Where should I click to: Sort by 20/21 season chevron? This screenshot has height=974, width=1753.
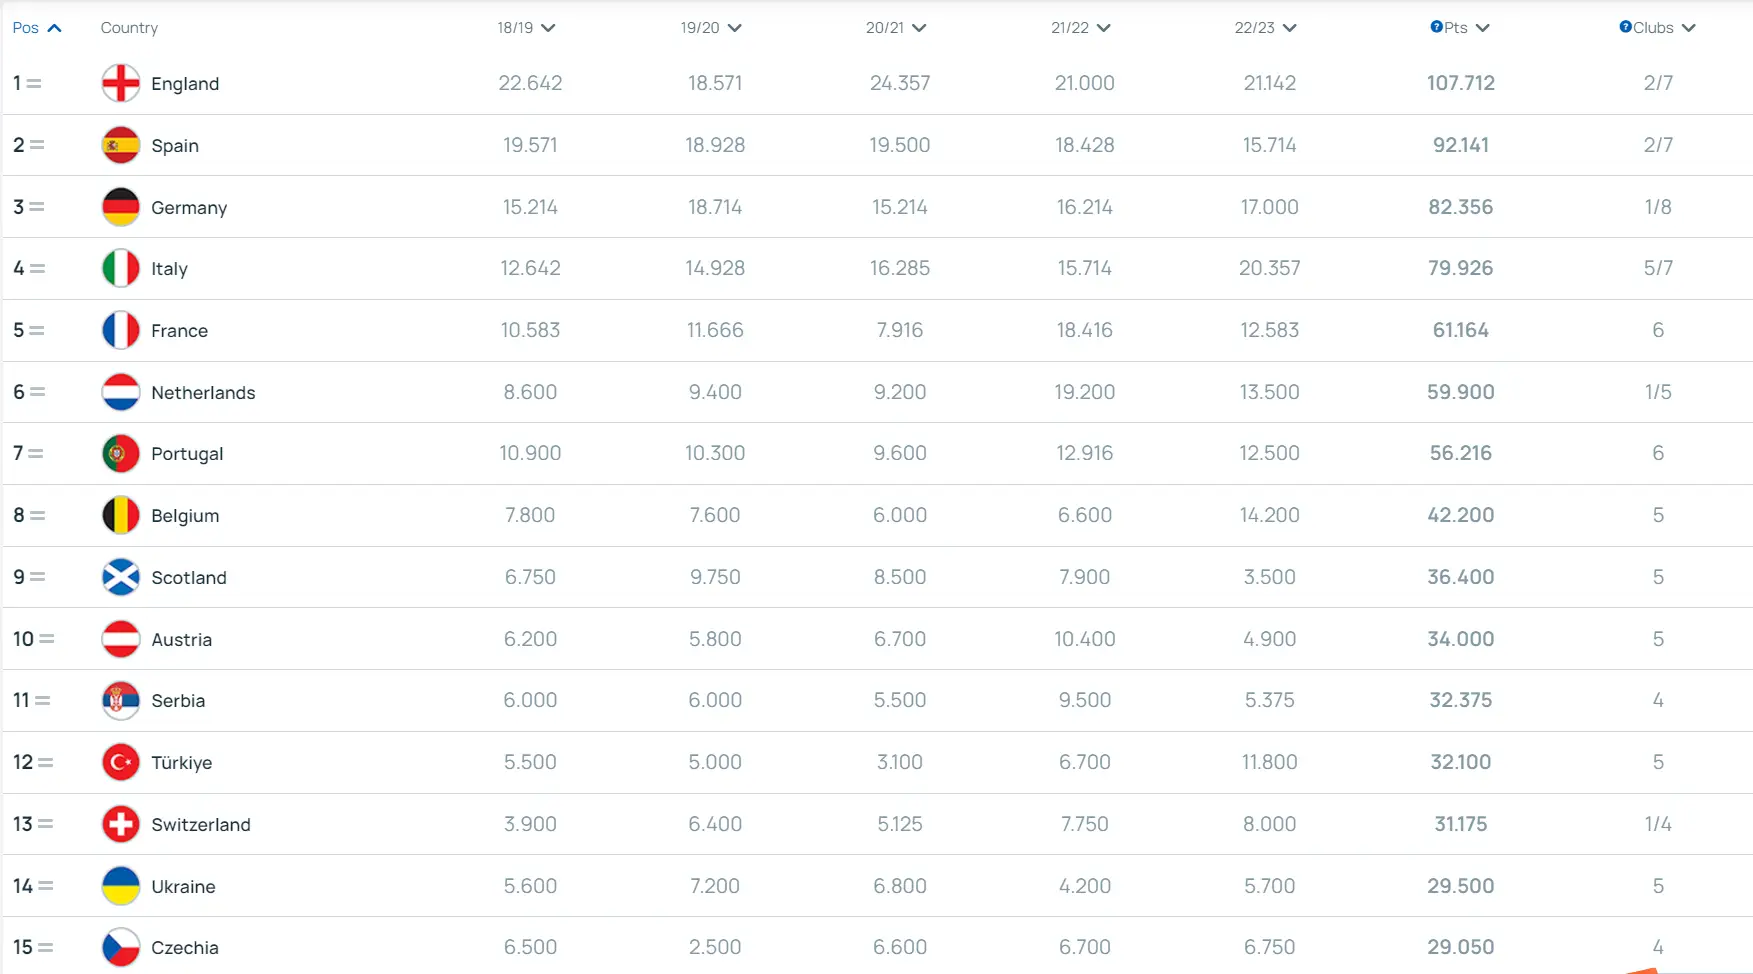coord(919,28)
